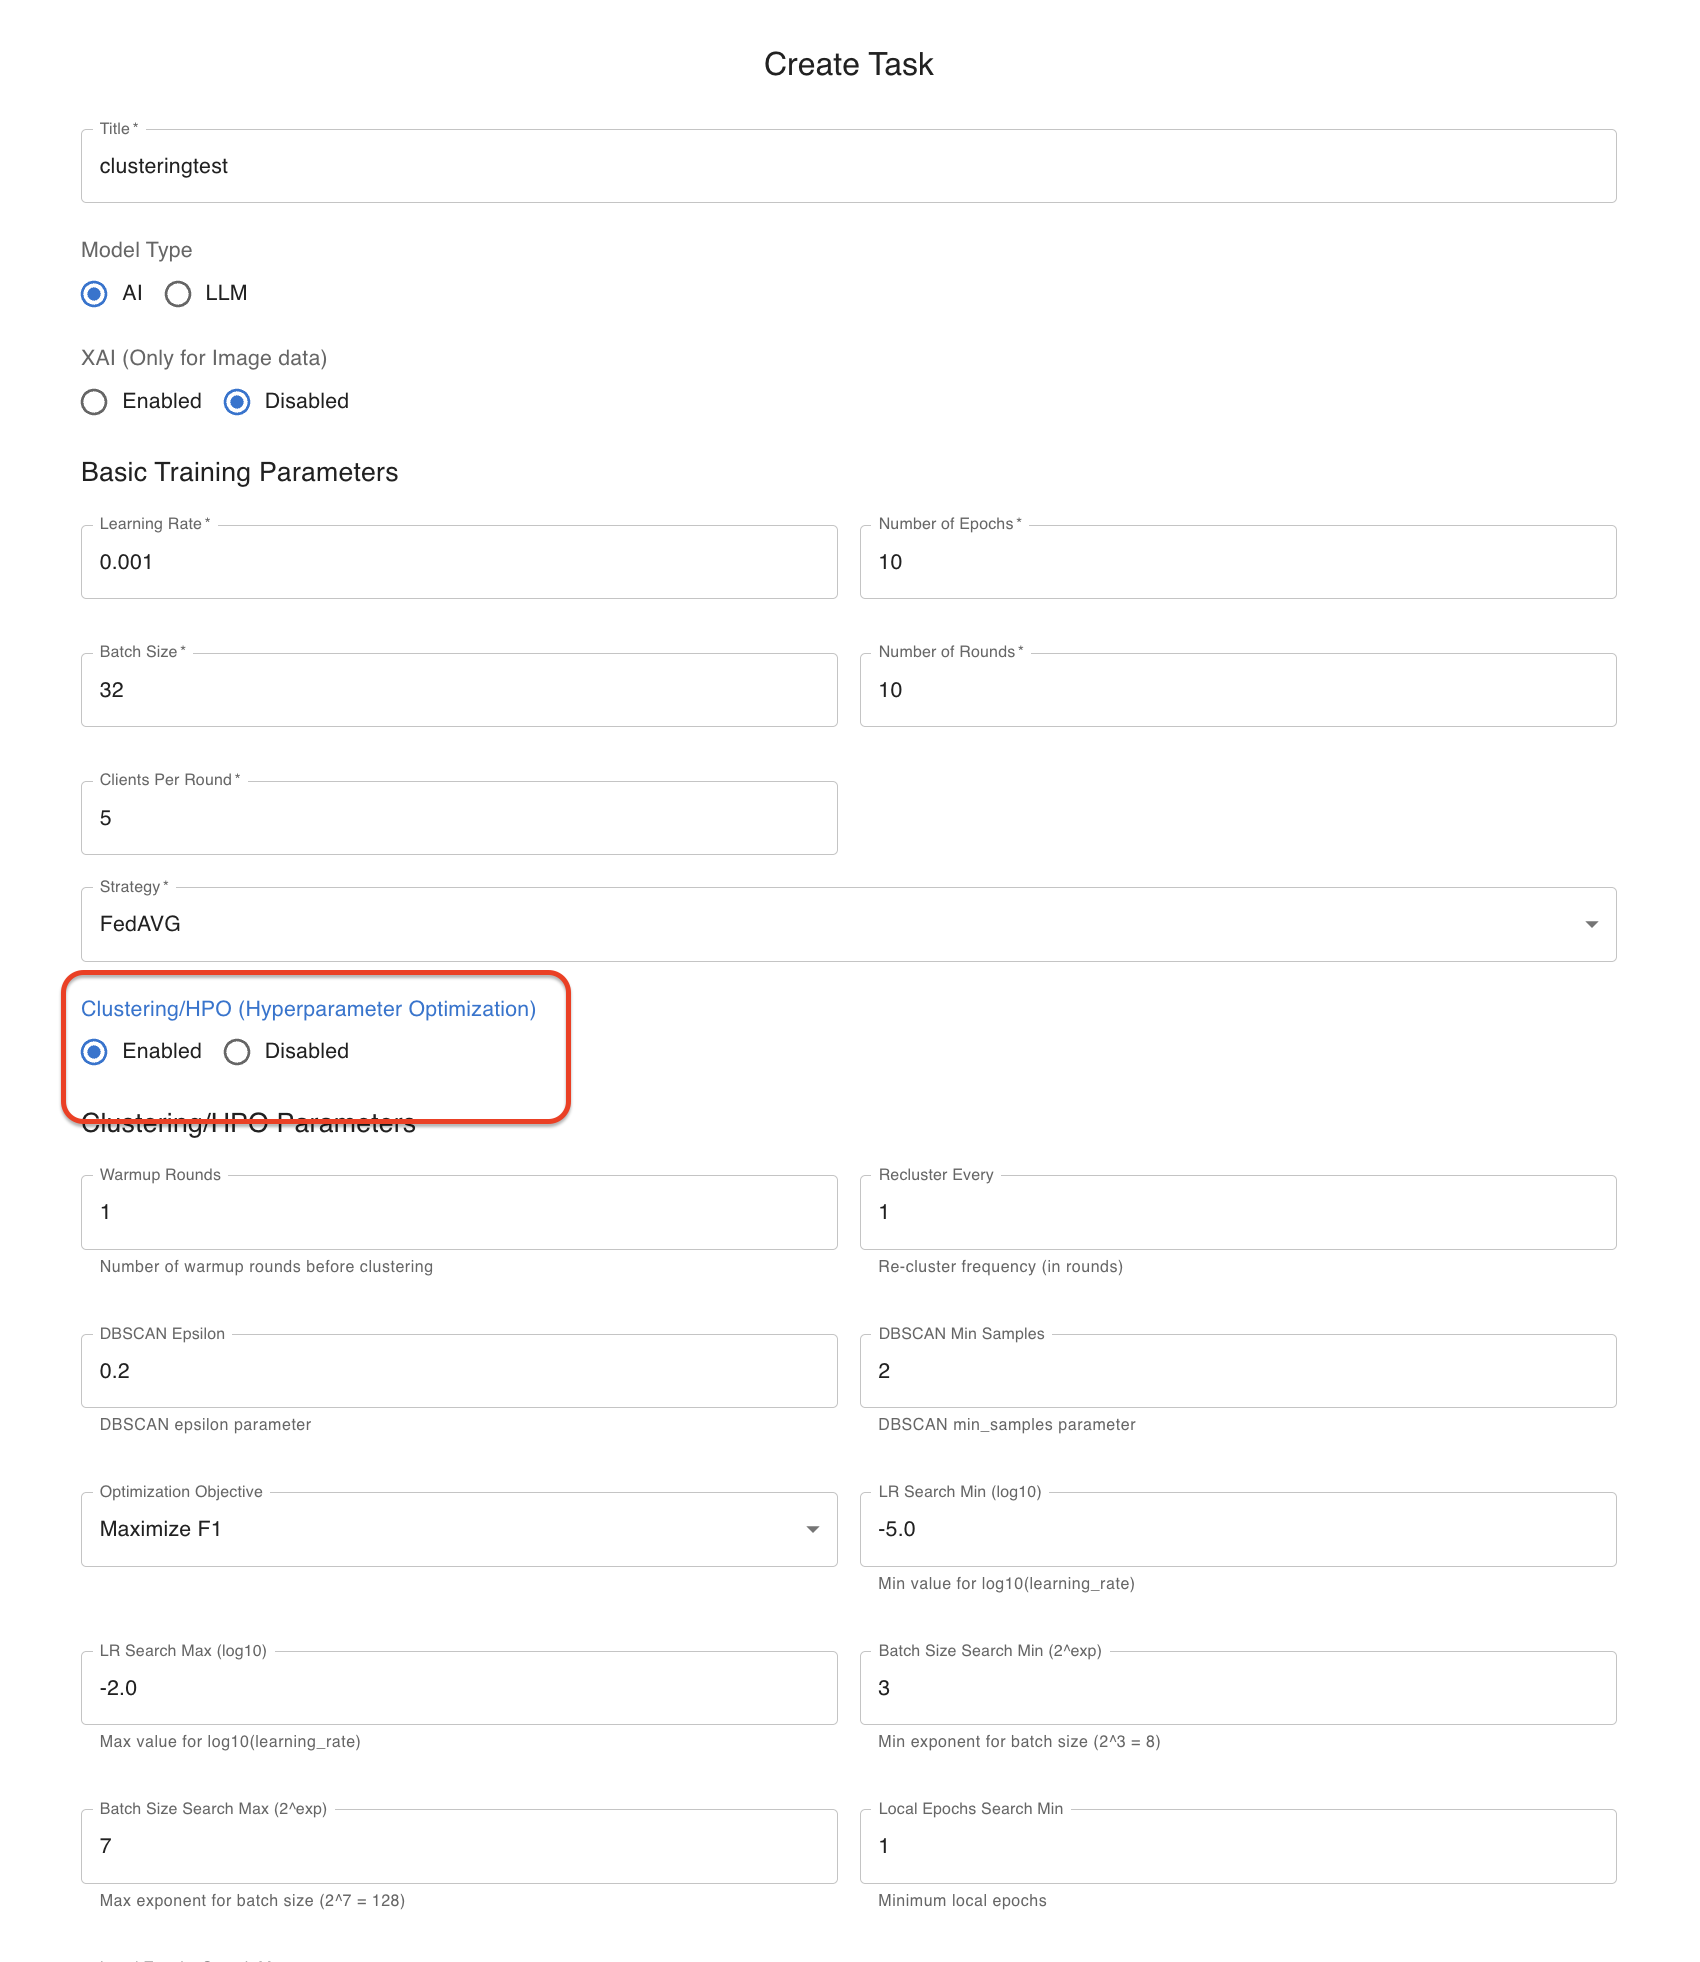The image size is (1700, 1962).
Task: Click the Strategy dropdown arrow icon
Action: tap(1591, 925)
